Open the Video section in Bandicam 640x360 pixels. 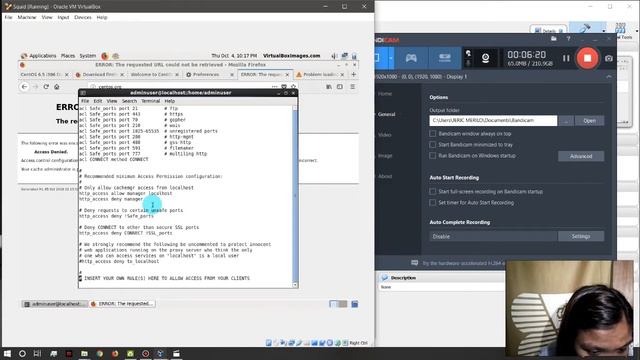click(x=384, y=135)
